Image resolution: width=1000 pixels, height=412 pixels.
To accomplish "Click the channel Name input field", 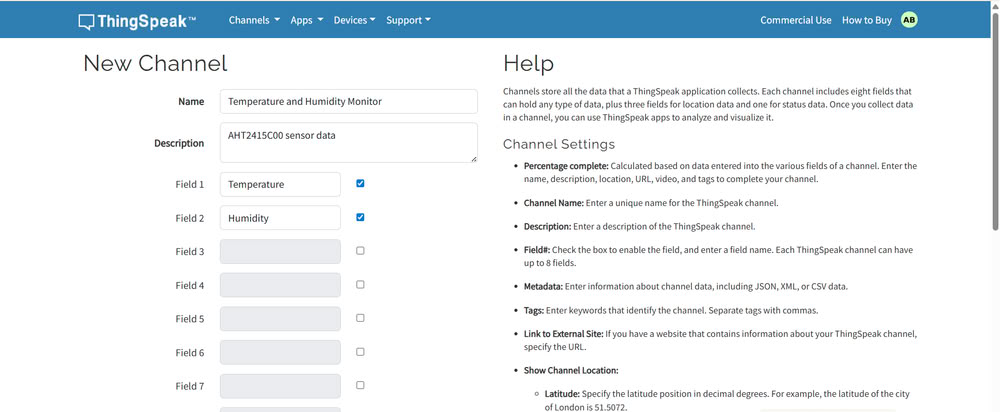I will click(x=348, y=101).
